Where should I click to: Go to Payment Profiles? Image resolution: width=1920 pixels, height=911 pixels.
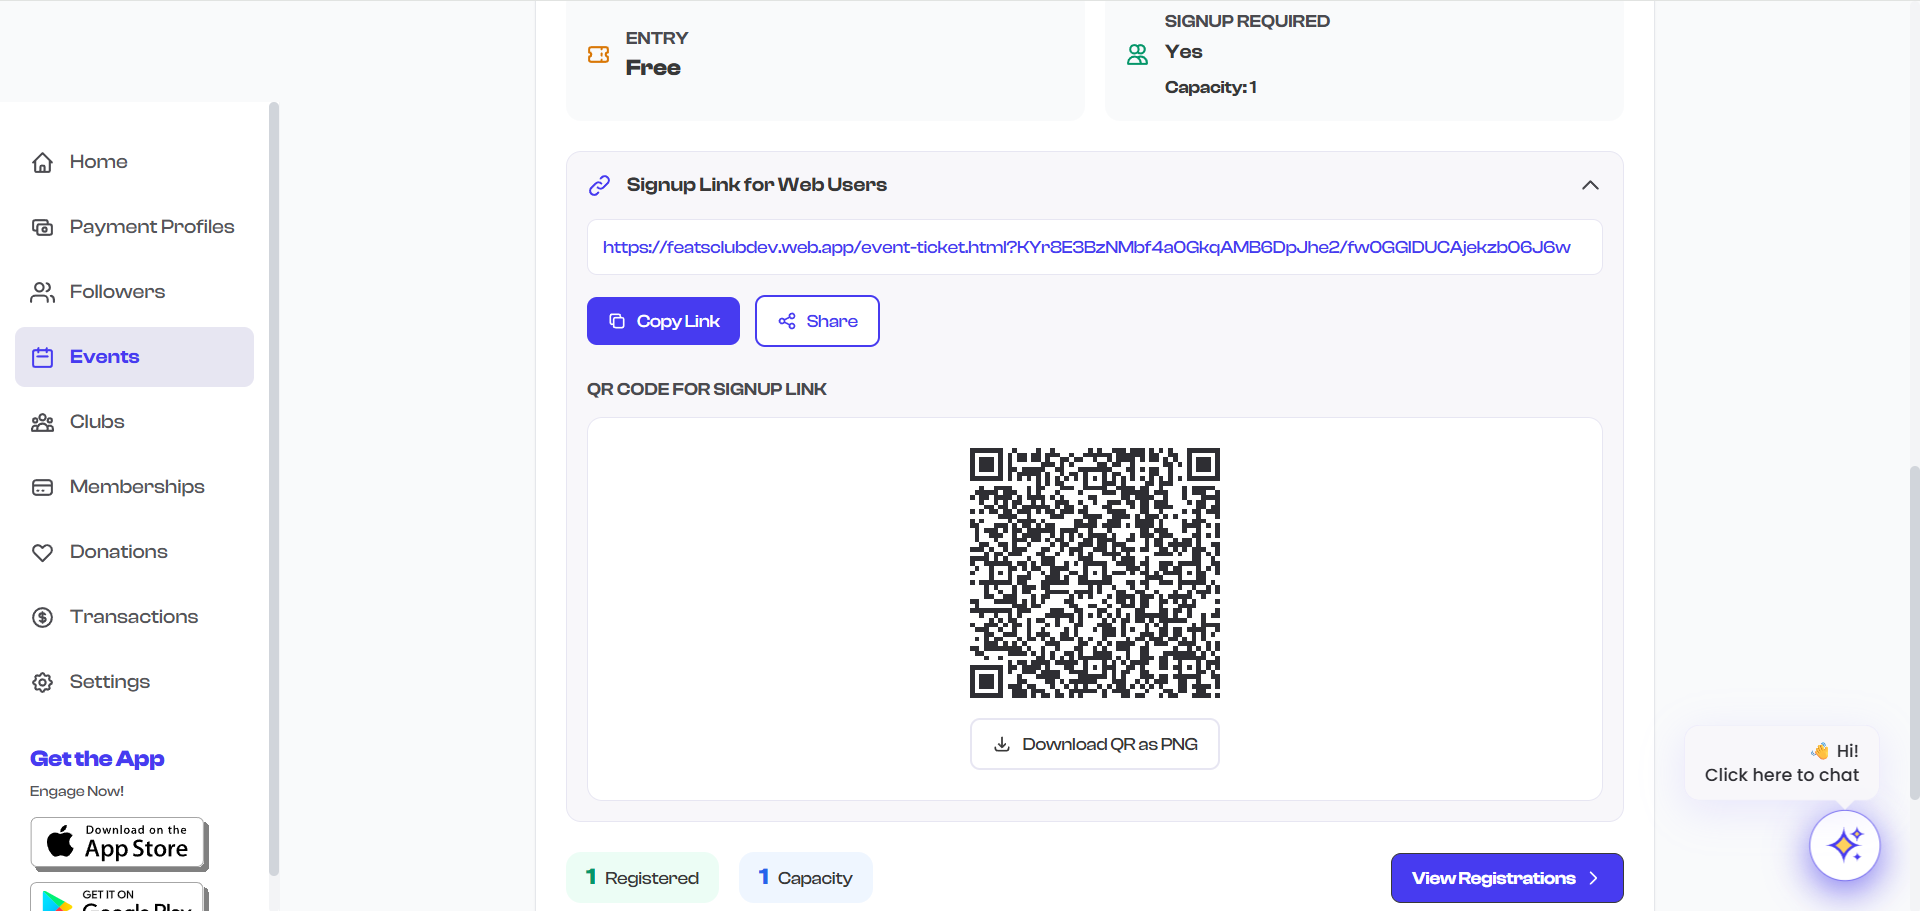pyautogui.click(x=135, y=227)
